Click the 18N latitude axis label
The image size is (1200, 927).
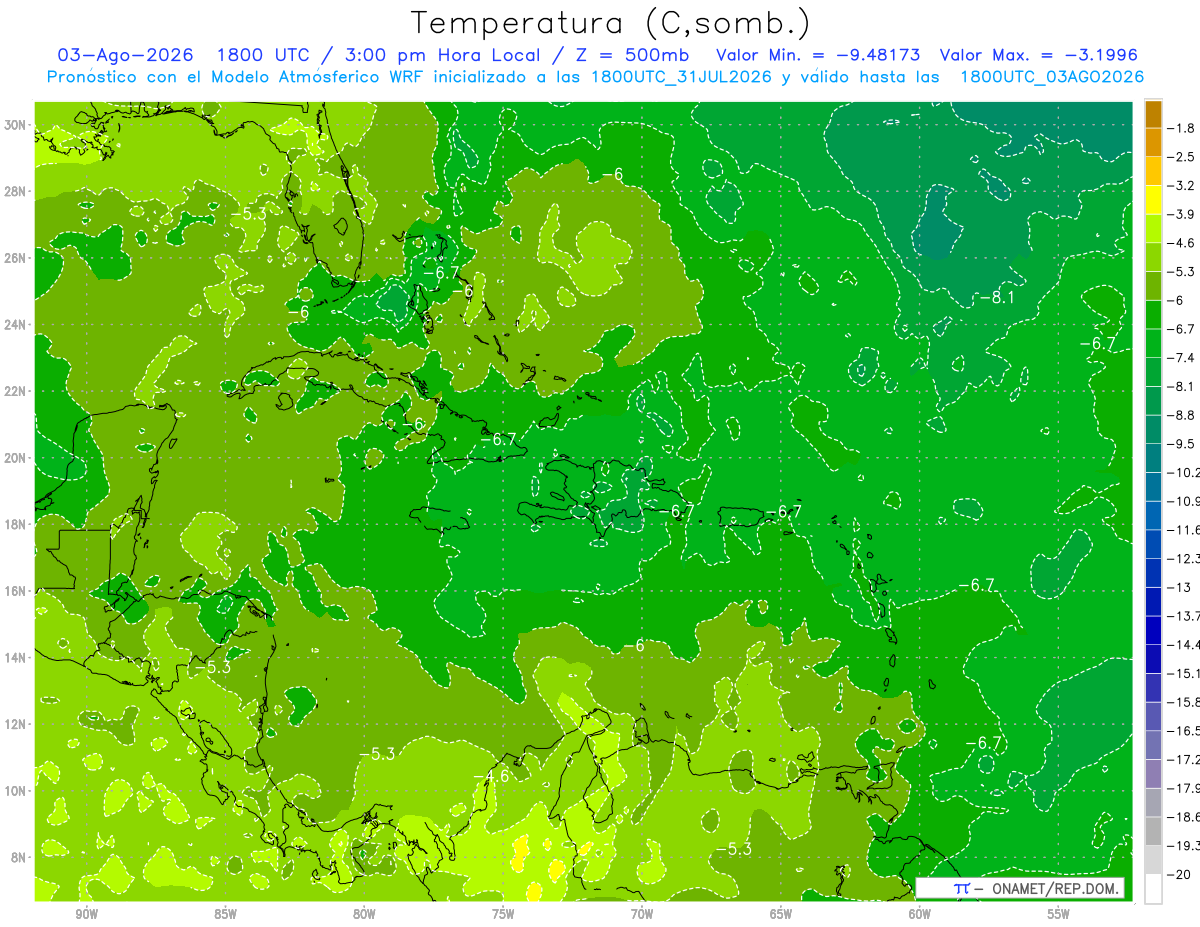tap(15, 524)
